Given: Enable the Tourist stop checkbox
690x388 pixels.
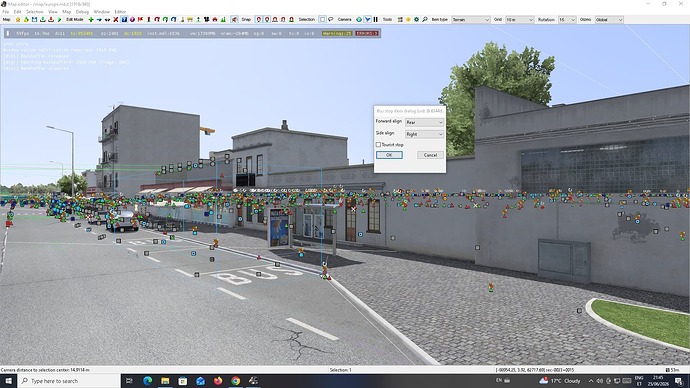Looking at the screenshot, I should (x=378, y=144).
